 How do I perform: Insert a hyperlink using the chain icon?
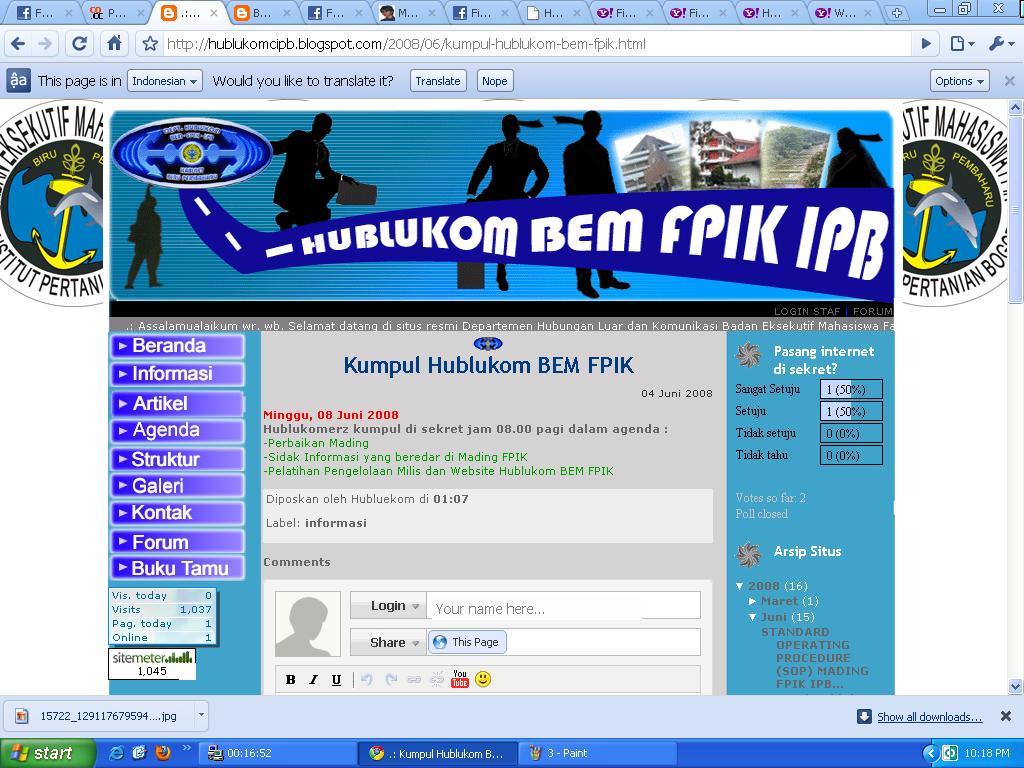click(415, 679)
